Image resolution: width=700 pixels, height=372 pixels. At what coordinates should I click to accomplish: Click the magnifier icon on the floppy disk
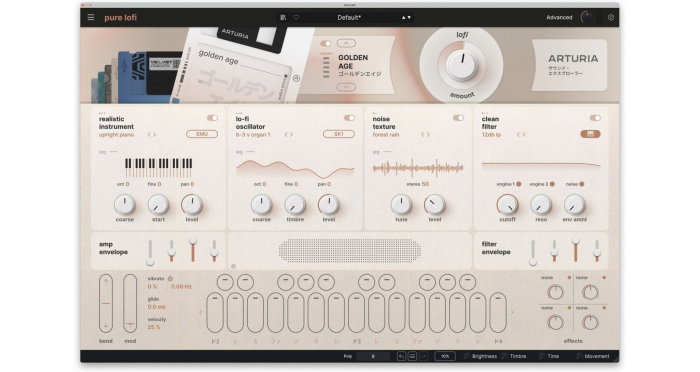pyautogui.click(x=296, y=78)
